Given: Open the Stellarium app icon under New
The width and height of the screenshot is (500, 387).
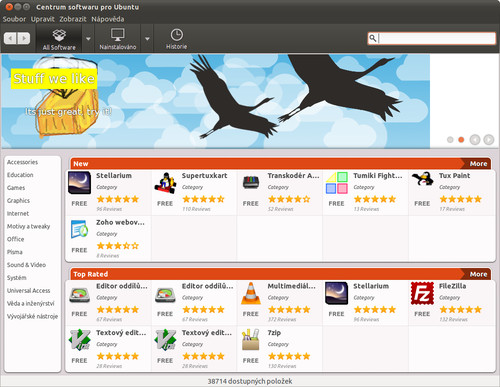Looking at the screenshot, I should coord(79,183).
